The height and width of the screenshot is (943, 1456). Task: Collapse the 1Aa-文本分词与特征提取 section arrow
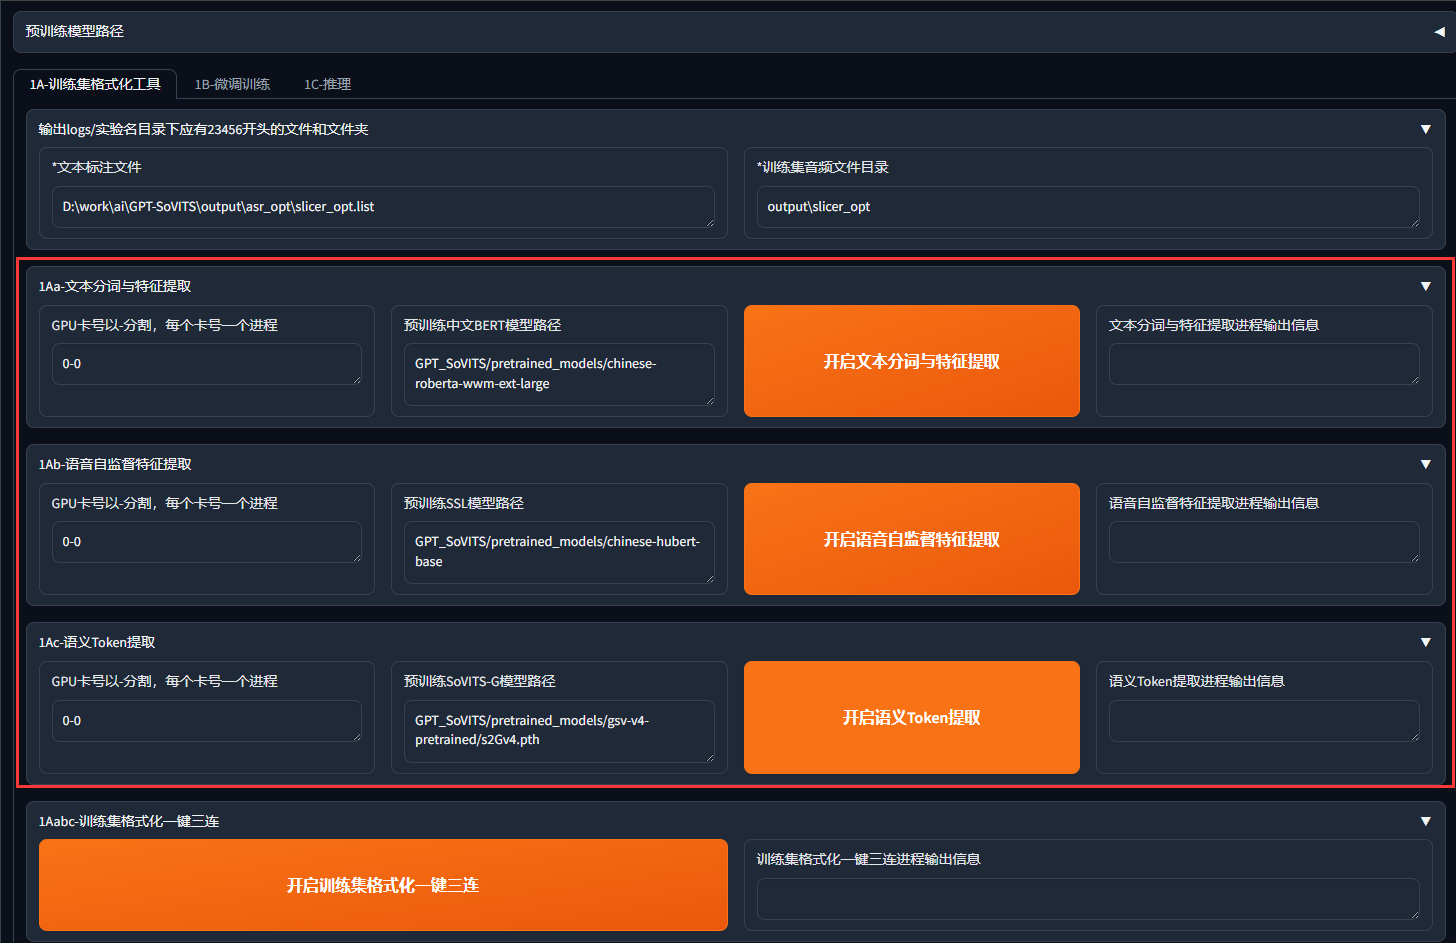click(1425, 286)
